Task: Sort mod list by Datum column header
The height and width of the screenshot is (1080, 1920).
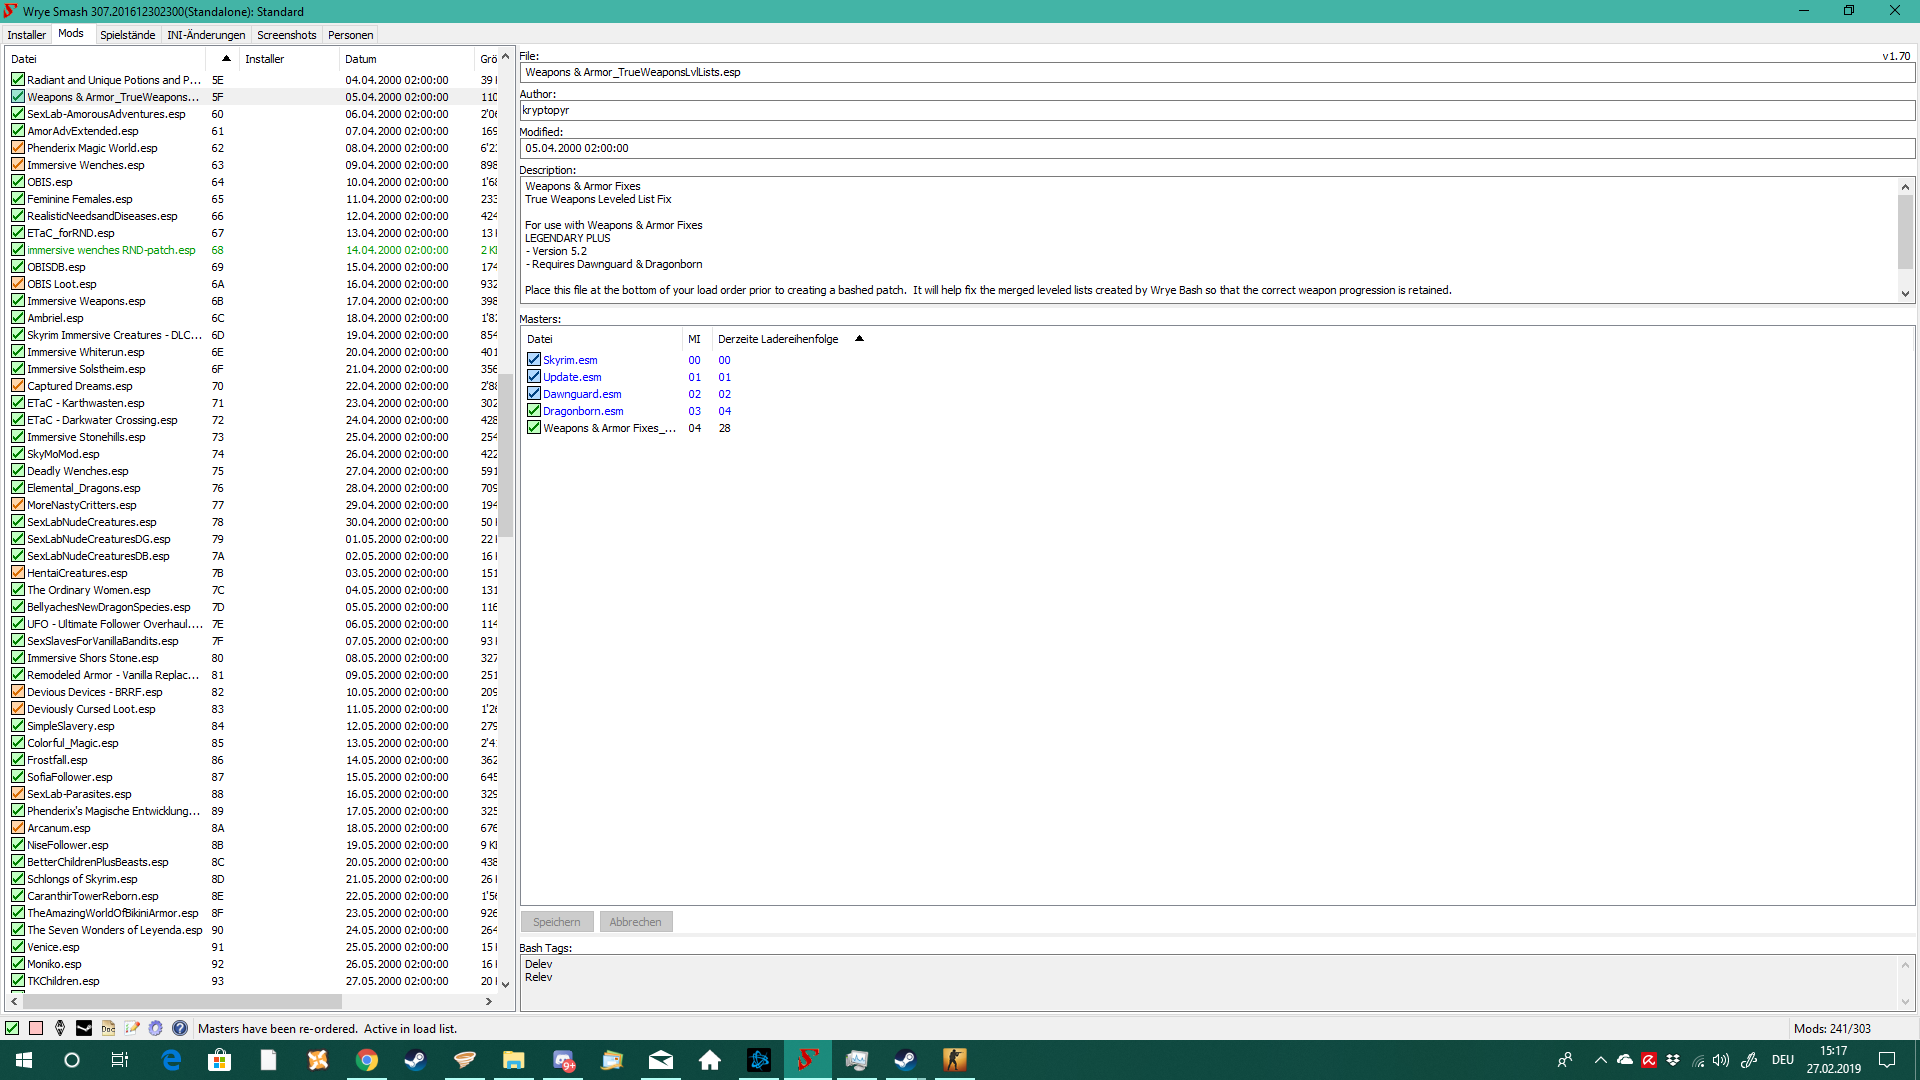Action: [406, 59]
